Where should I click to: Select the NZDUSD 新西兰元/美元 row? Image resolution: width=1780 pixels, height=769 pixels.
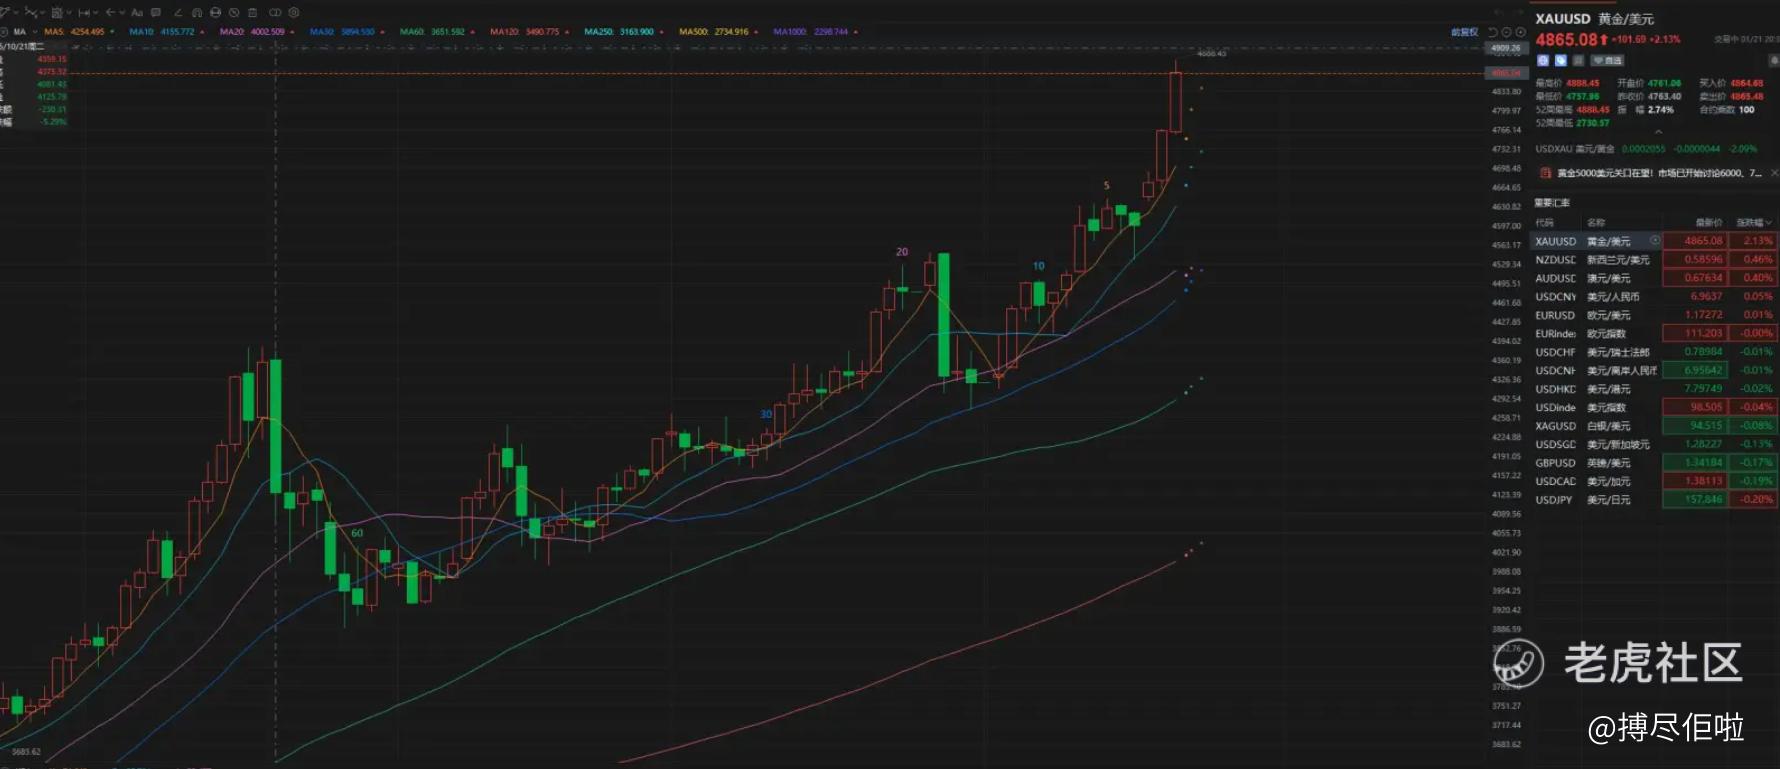point(1654,260)
